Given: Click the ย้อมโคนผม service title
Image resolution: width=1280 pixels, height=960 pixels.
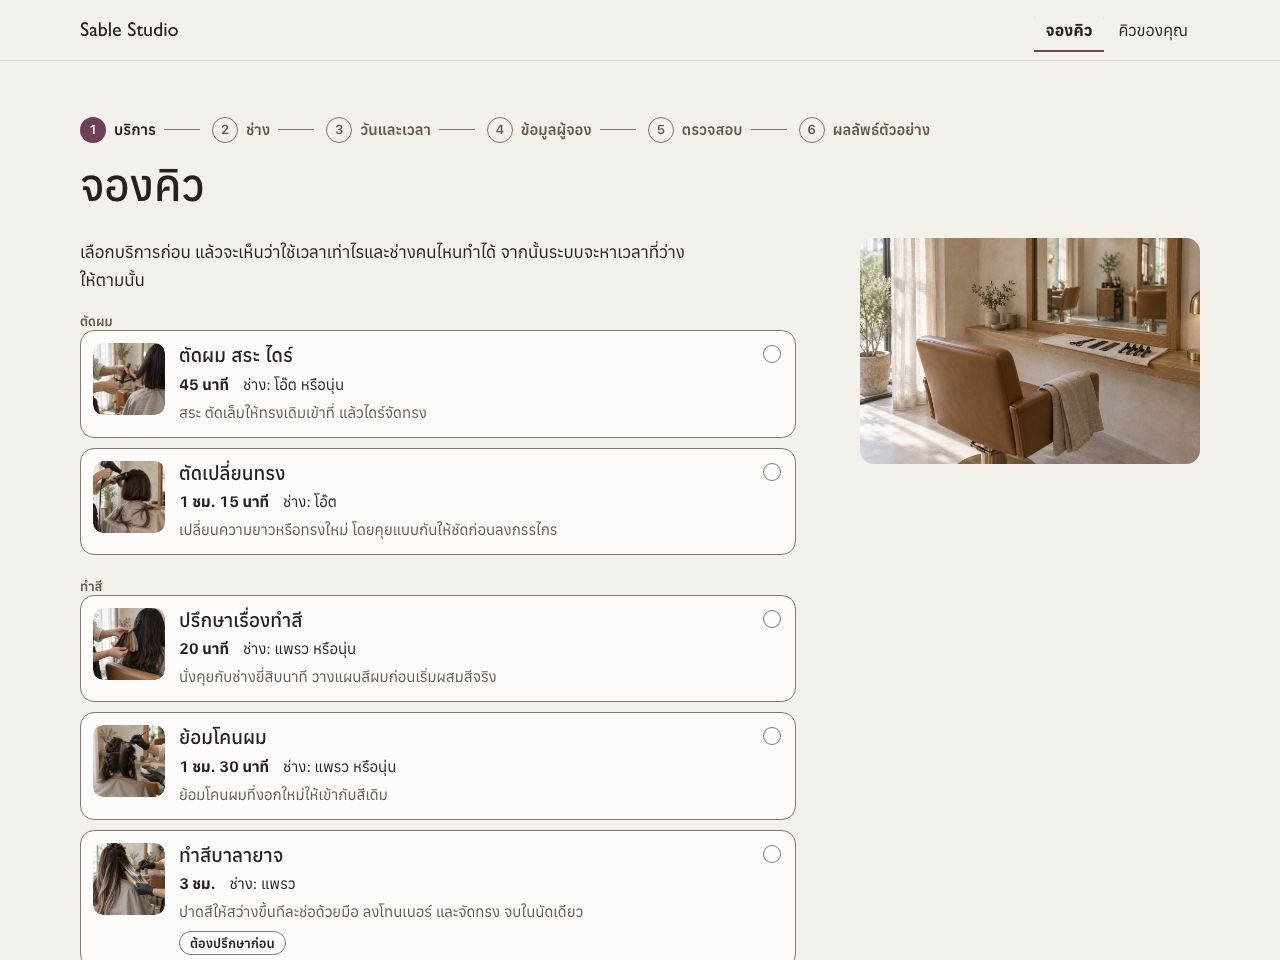Looking at the screenshot, I should (x=223, y=738).
